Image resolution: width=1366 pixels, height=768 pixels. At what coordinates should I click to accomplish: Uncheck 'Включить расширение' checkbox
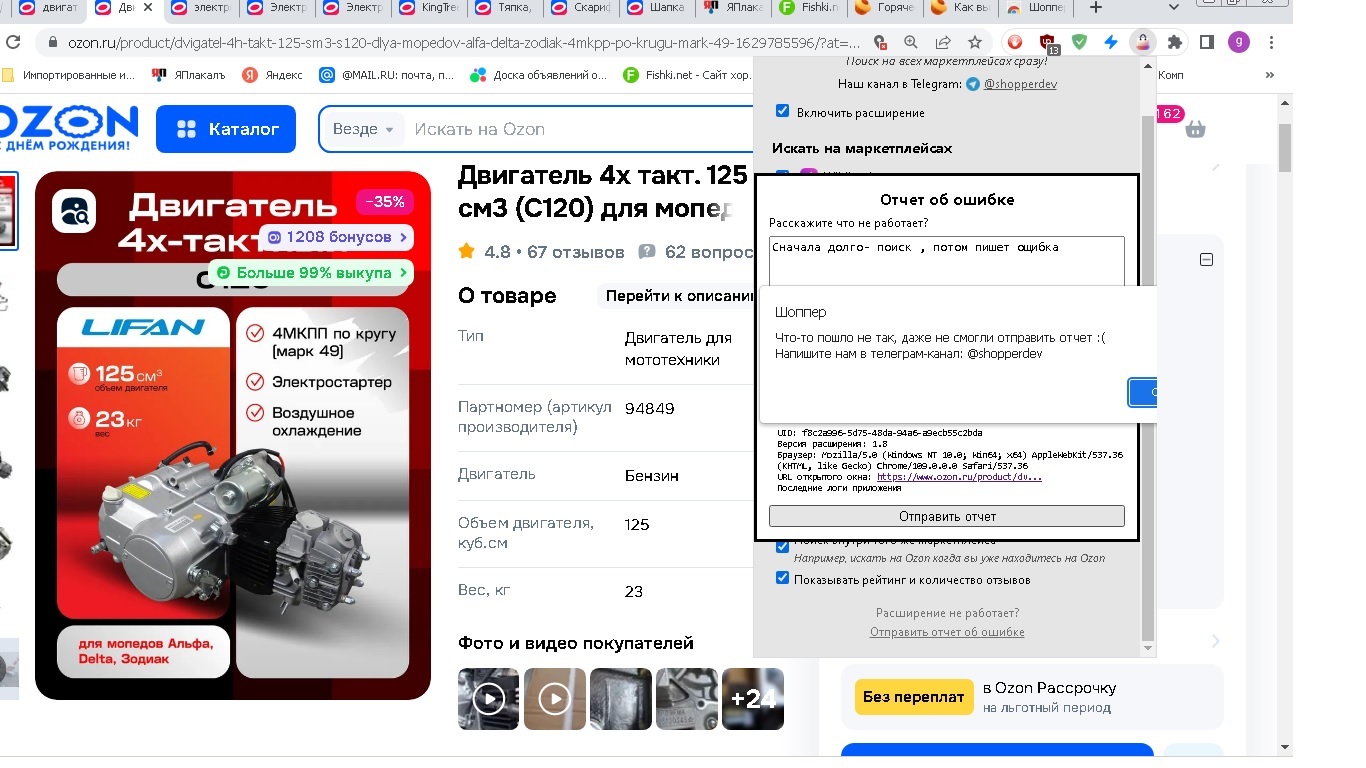pos(783,111)
